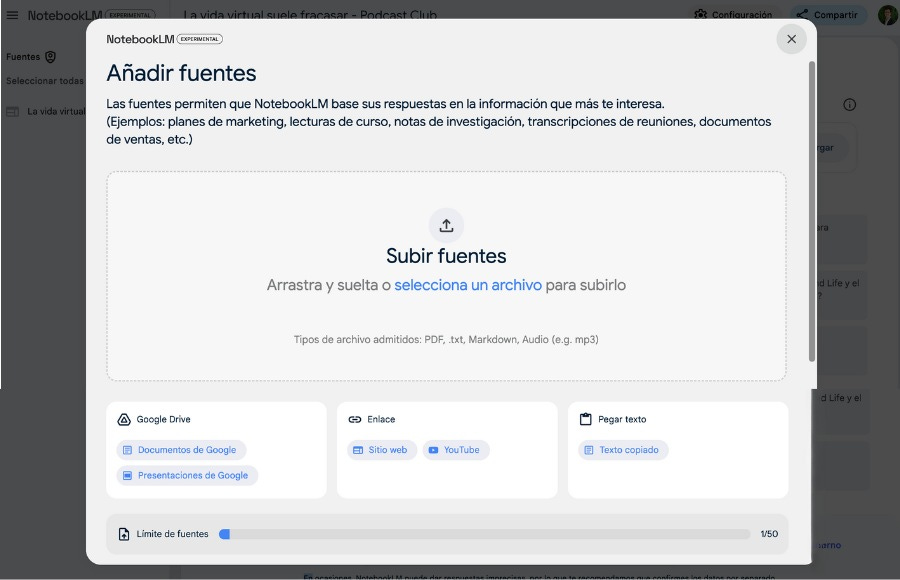The width and height of the screenshot is (900, 580).
Task: Click the dialog's vertical scrollbar
Action: click(x=812, y=211)
